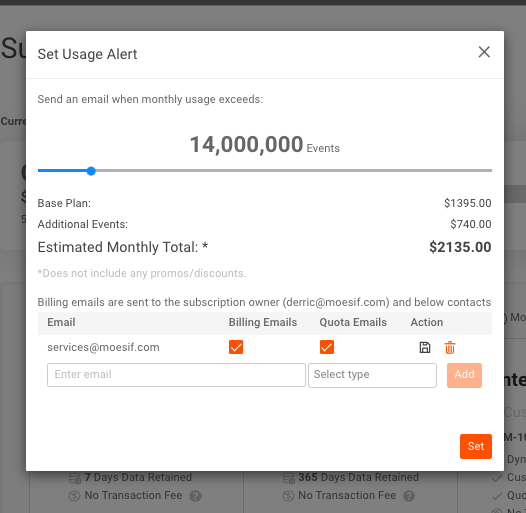Click the Quota Emails column header
The image size is (526, 513).
pos(353,322)
